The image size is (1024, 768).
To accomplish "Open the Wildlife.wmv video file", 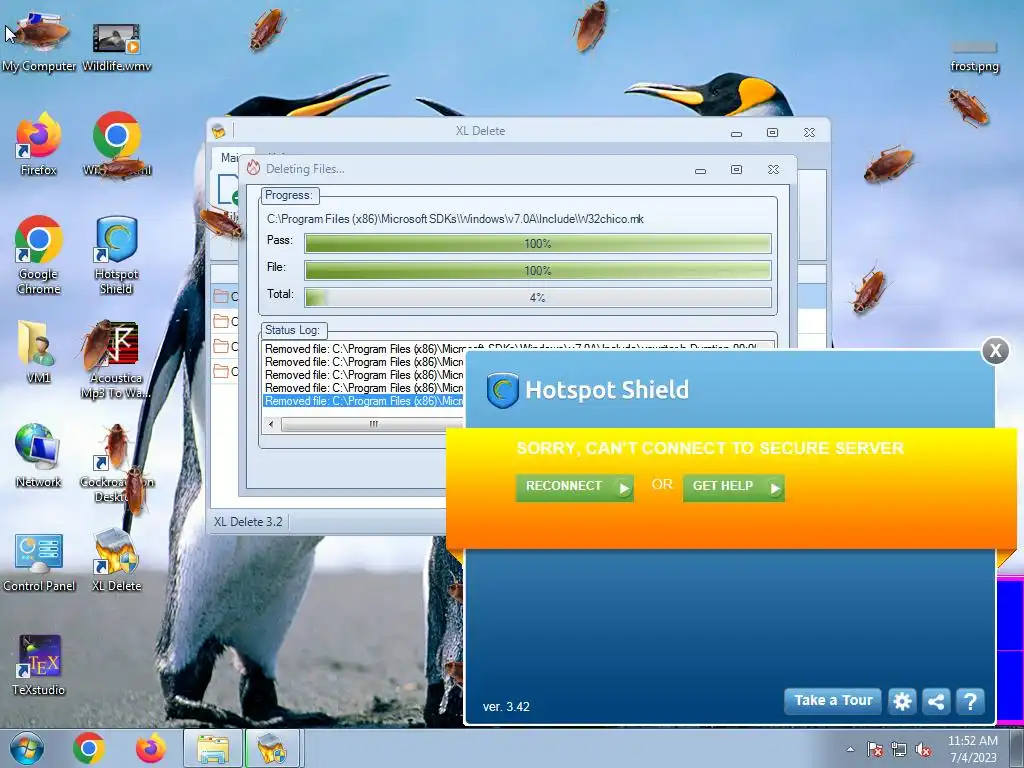I will coord(116,44).
